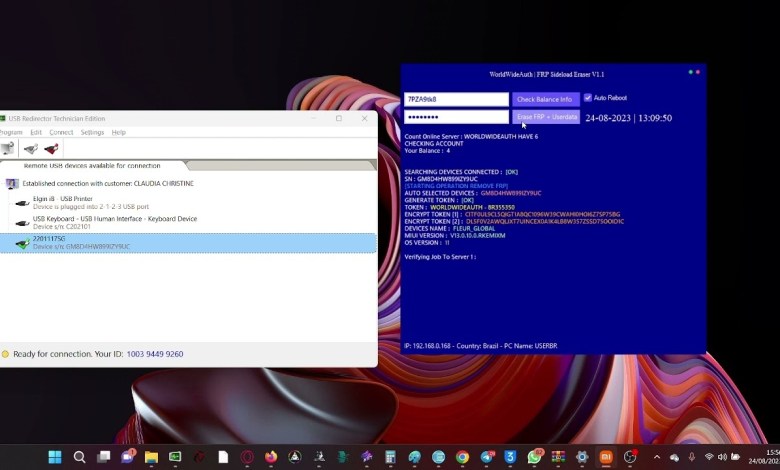Select the 2201117SG connected device row
This screenshot has height=470, width=780.
188,243
